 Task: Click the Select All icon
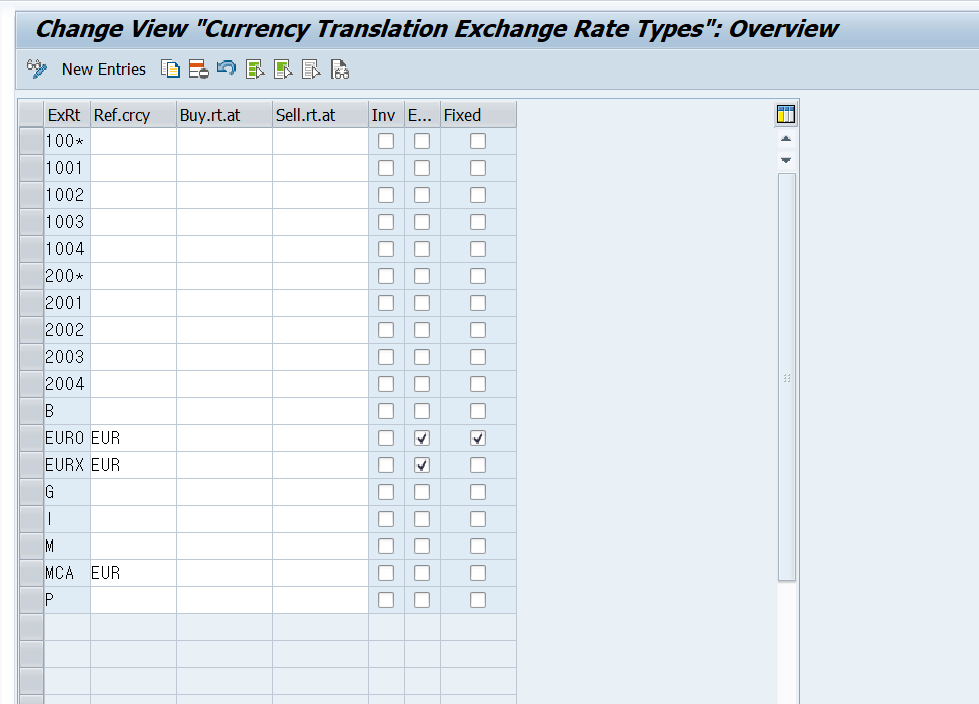coord(255,69)
